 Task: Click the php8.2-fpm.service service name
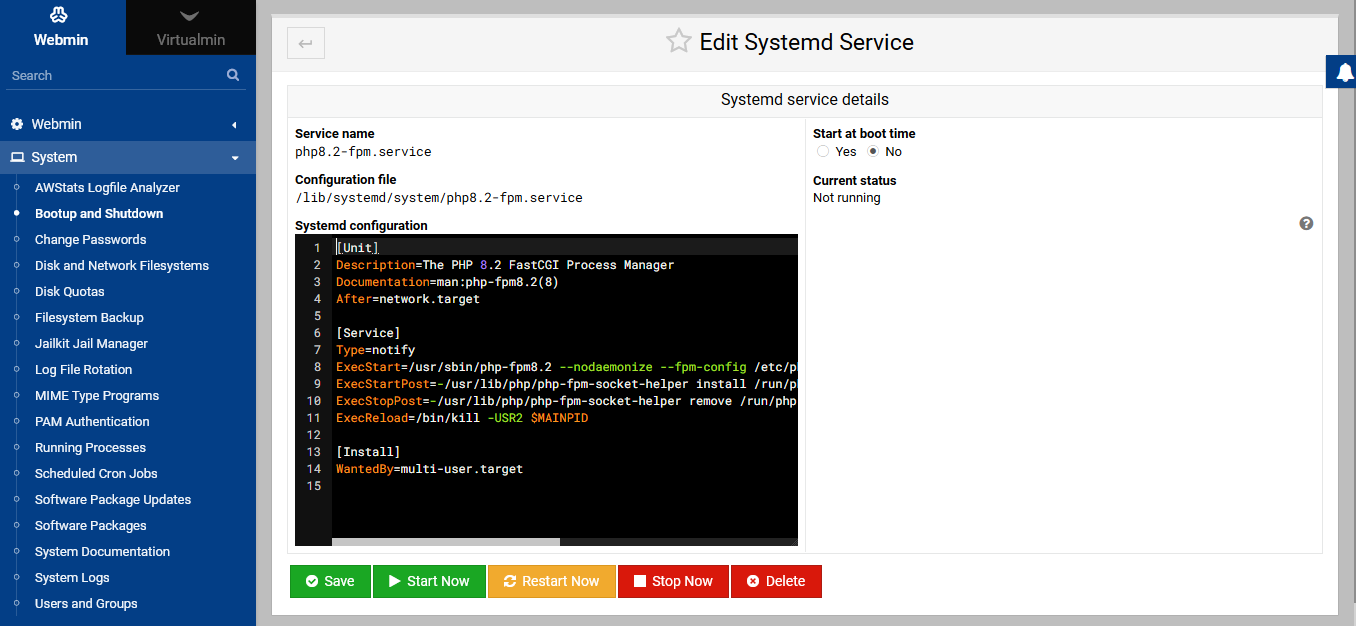click(x=363, y=152)
